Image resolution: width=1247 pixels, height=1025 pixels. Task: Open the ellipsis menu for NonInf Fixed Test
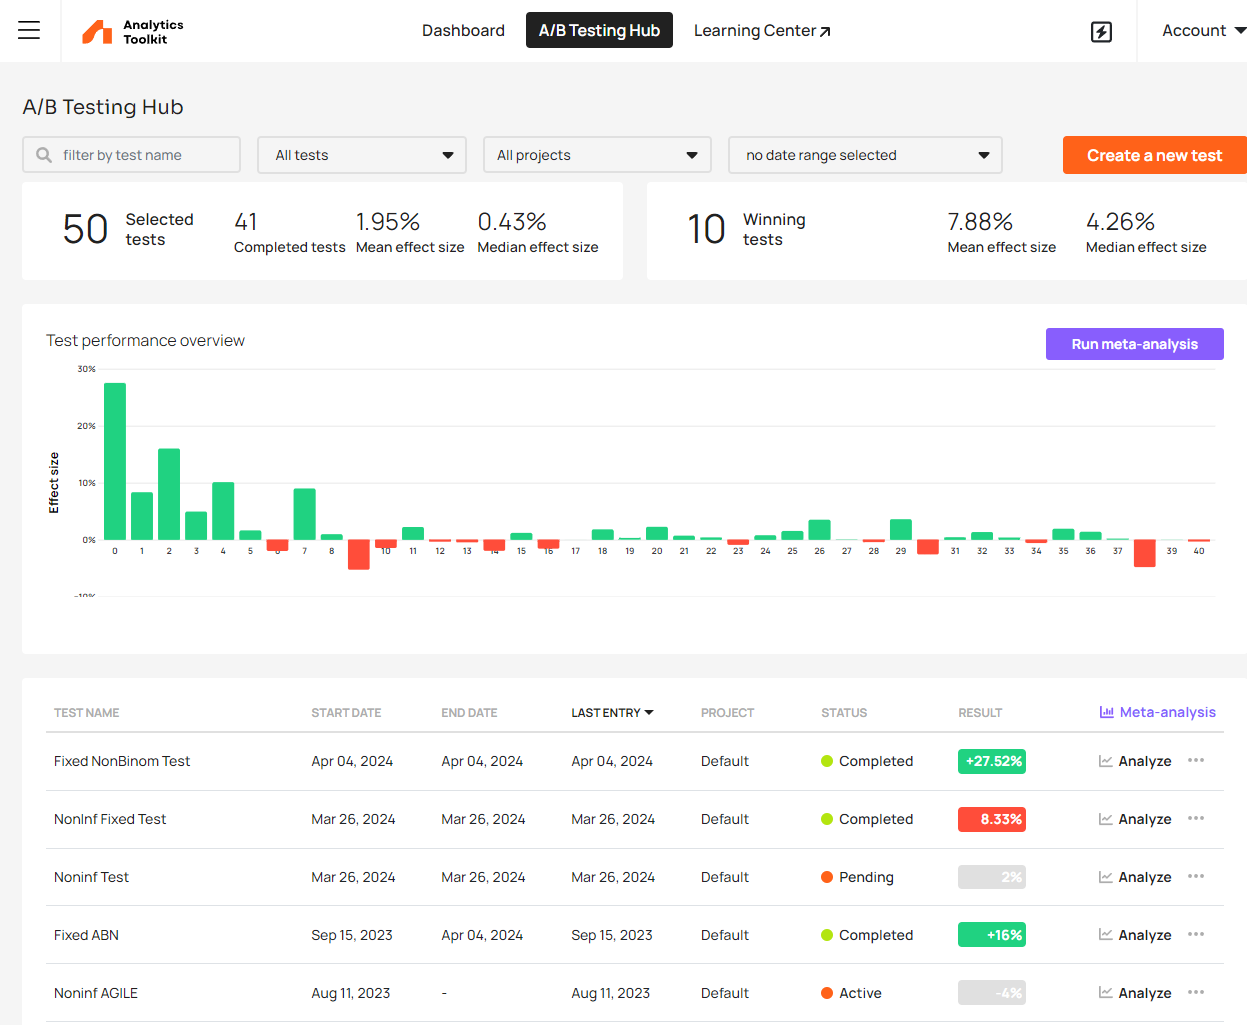coord(1196,818)
